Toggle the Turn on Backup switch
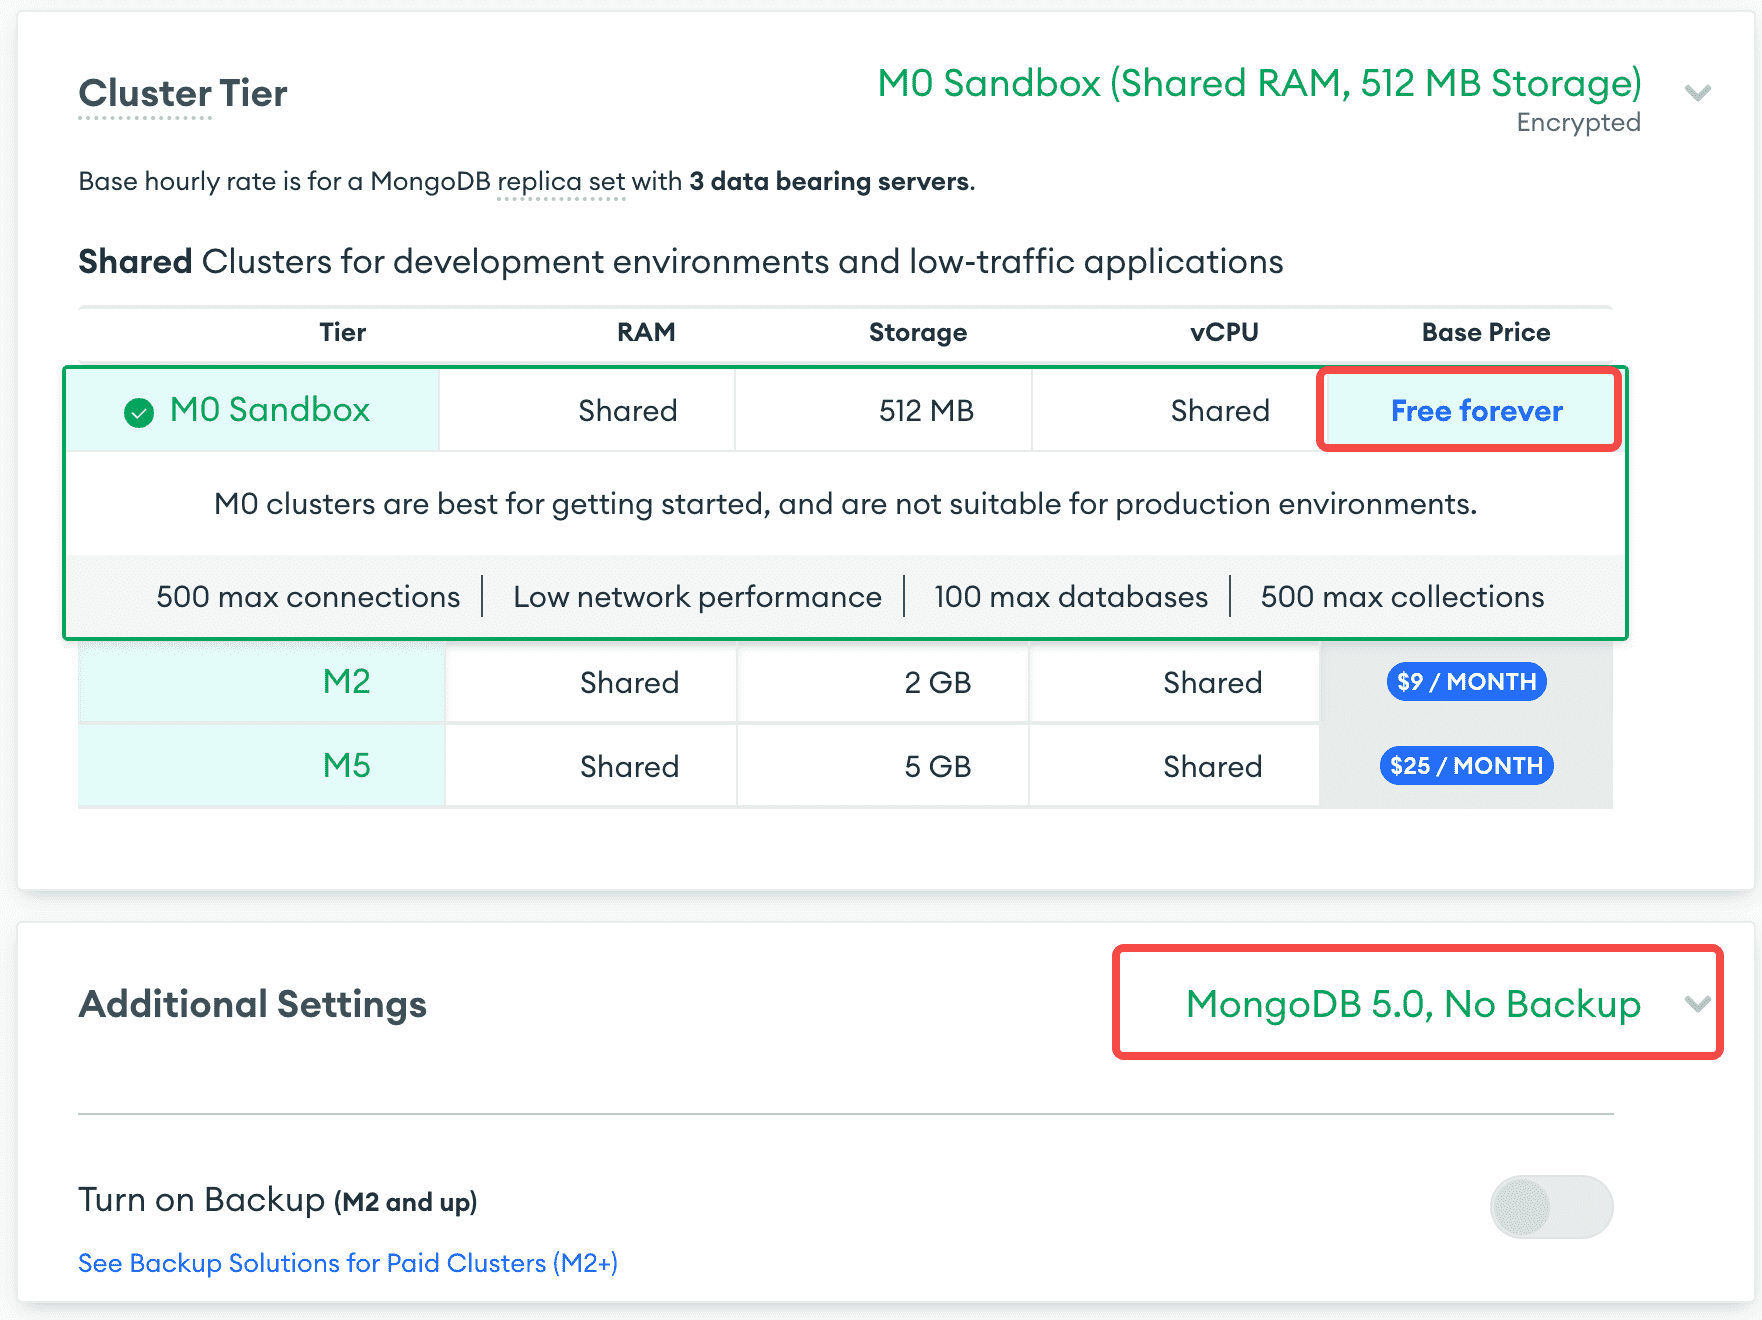Image resolution: width=1762 pixels, height=1320 pixels. [x=1551, y=1206]
